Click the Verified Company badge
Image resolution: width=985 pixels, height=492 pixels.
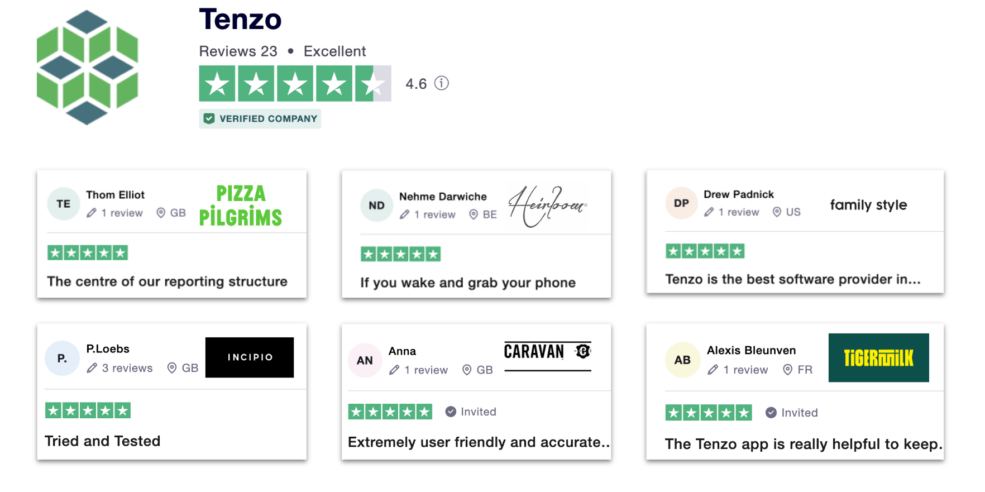point(260,118)
